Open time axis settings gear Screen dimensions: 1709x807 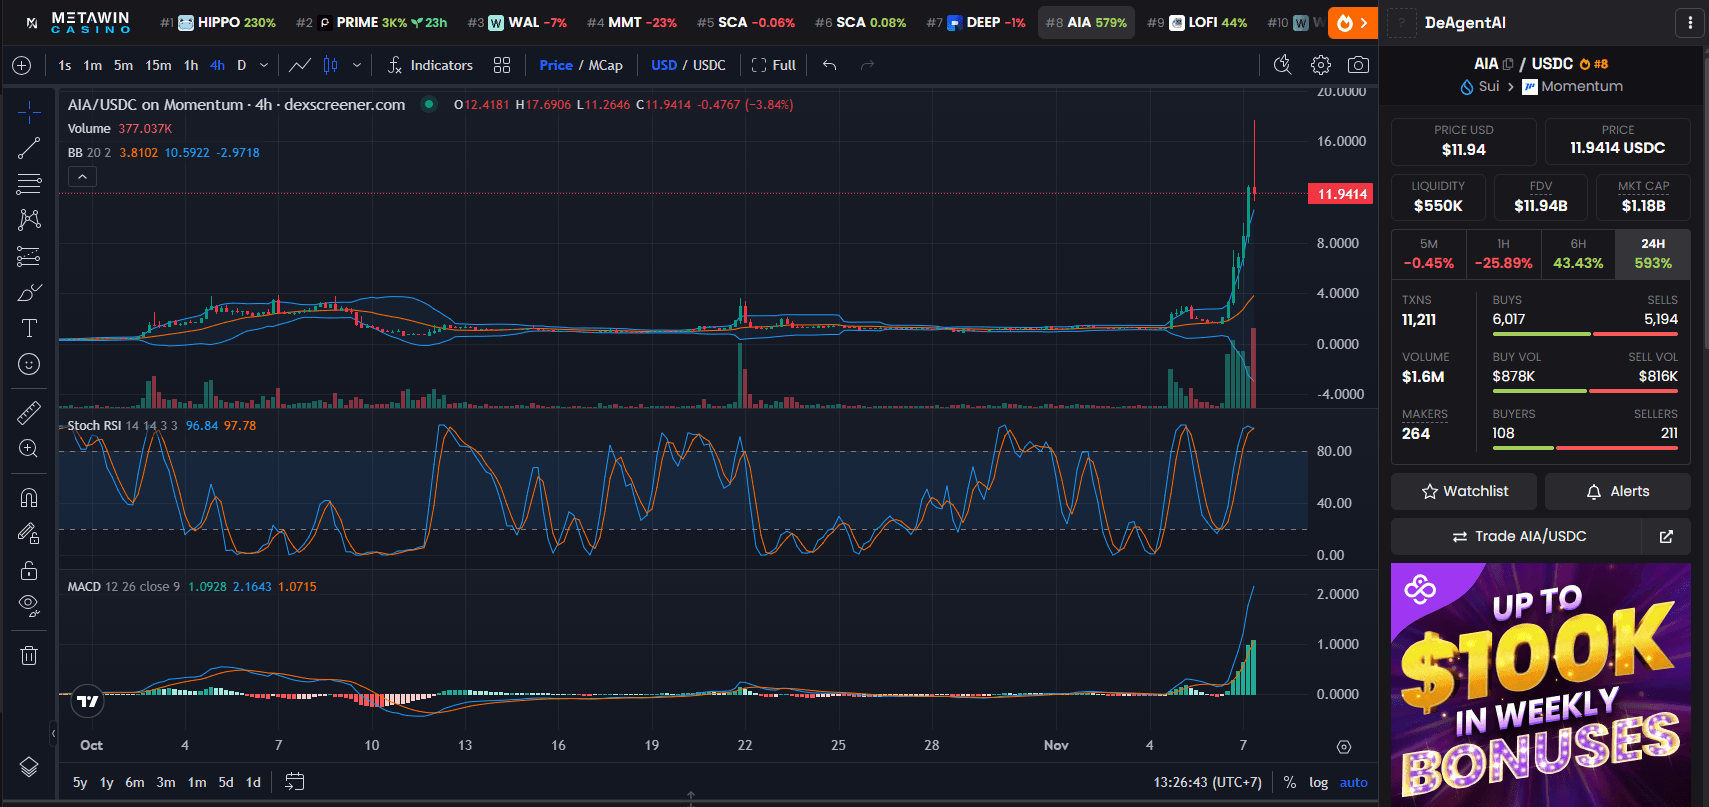(1344, 746)
